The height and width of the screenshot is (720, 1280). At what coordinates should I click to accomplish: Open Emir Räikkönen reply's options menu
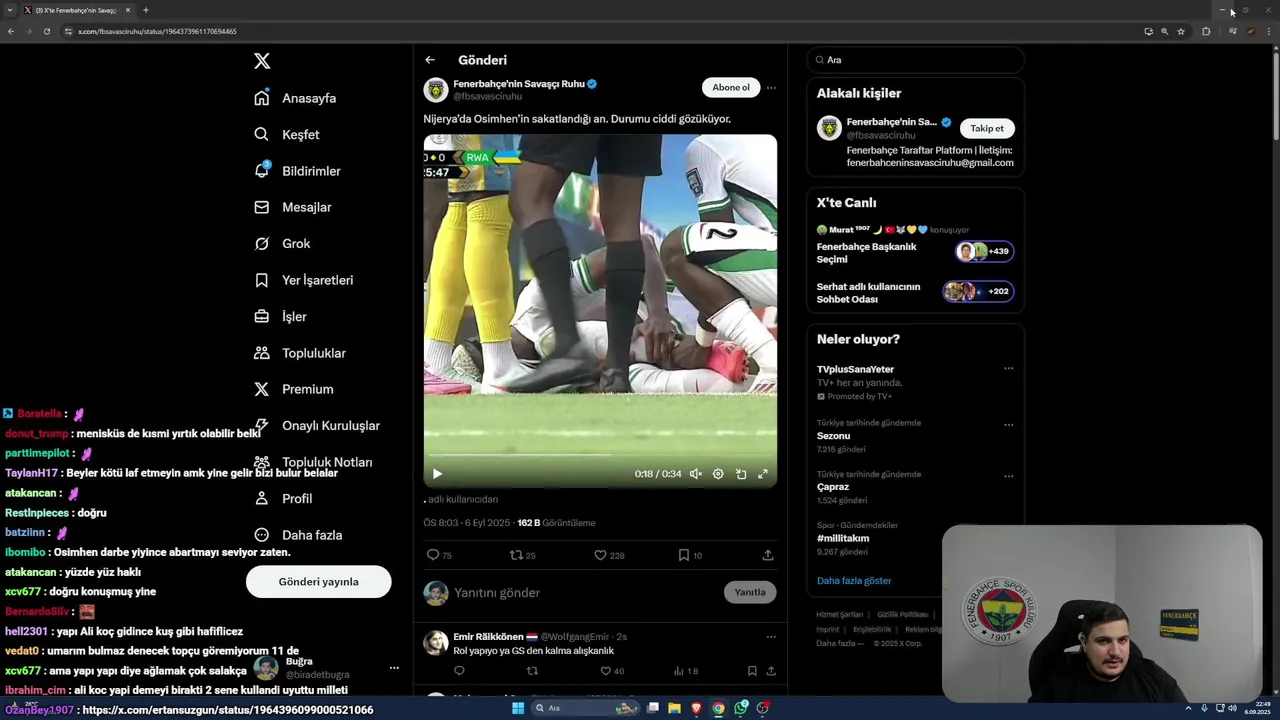pyautogui.click(x=771, y=637)
